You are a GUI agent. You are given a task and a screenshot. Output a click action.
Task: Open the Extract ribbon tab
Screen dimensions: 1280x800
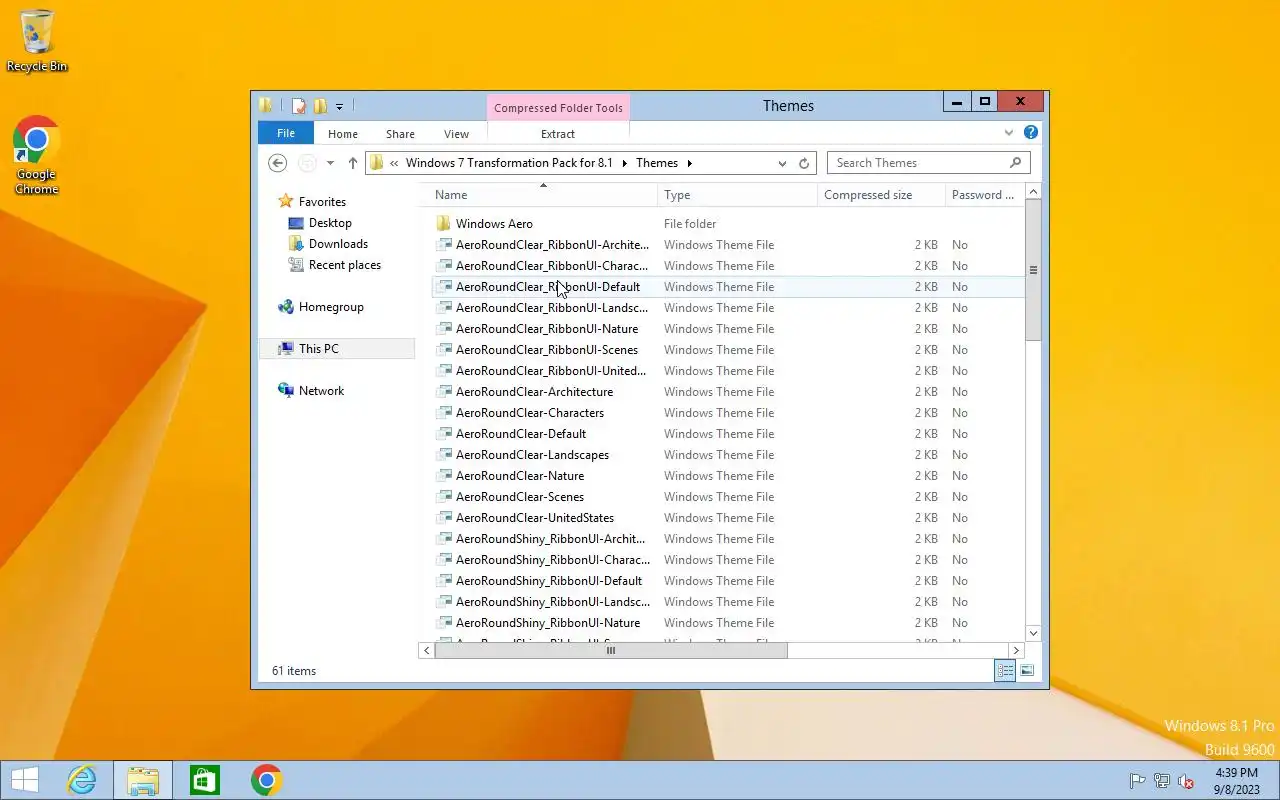558,134
